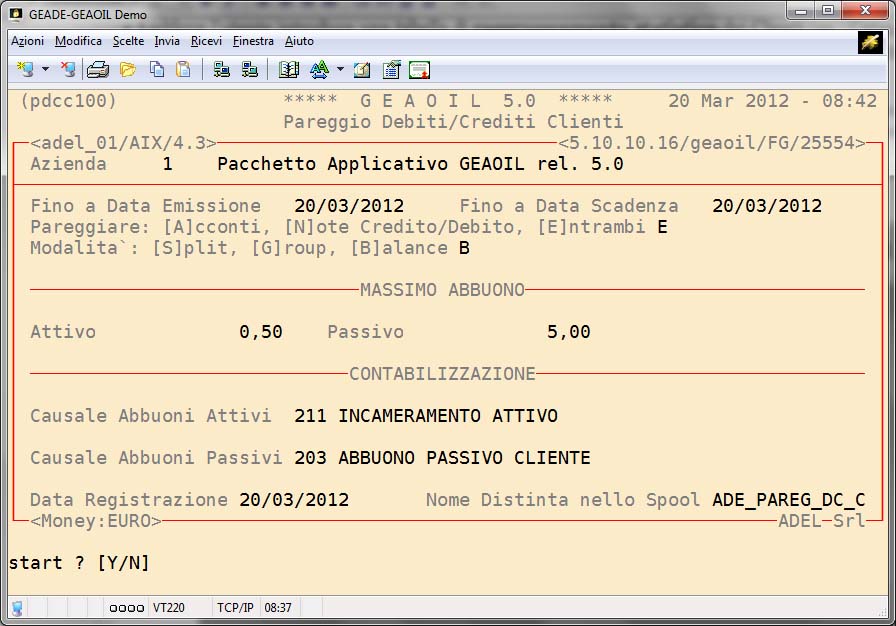Click the open book icon in toolbar
This screenshot has width=896, height=626.
coord(289,69)
